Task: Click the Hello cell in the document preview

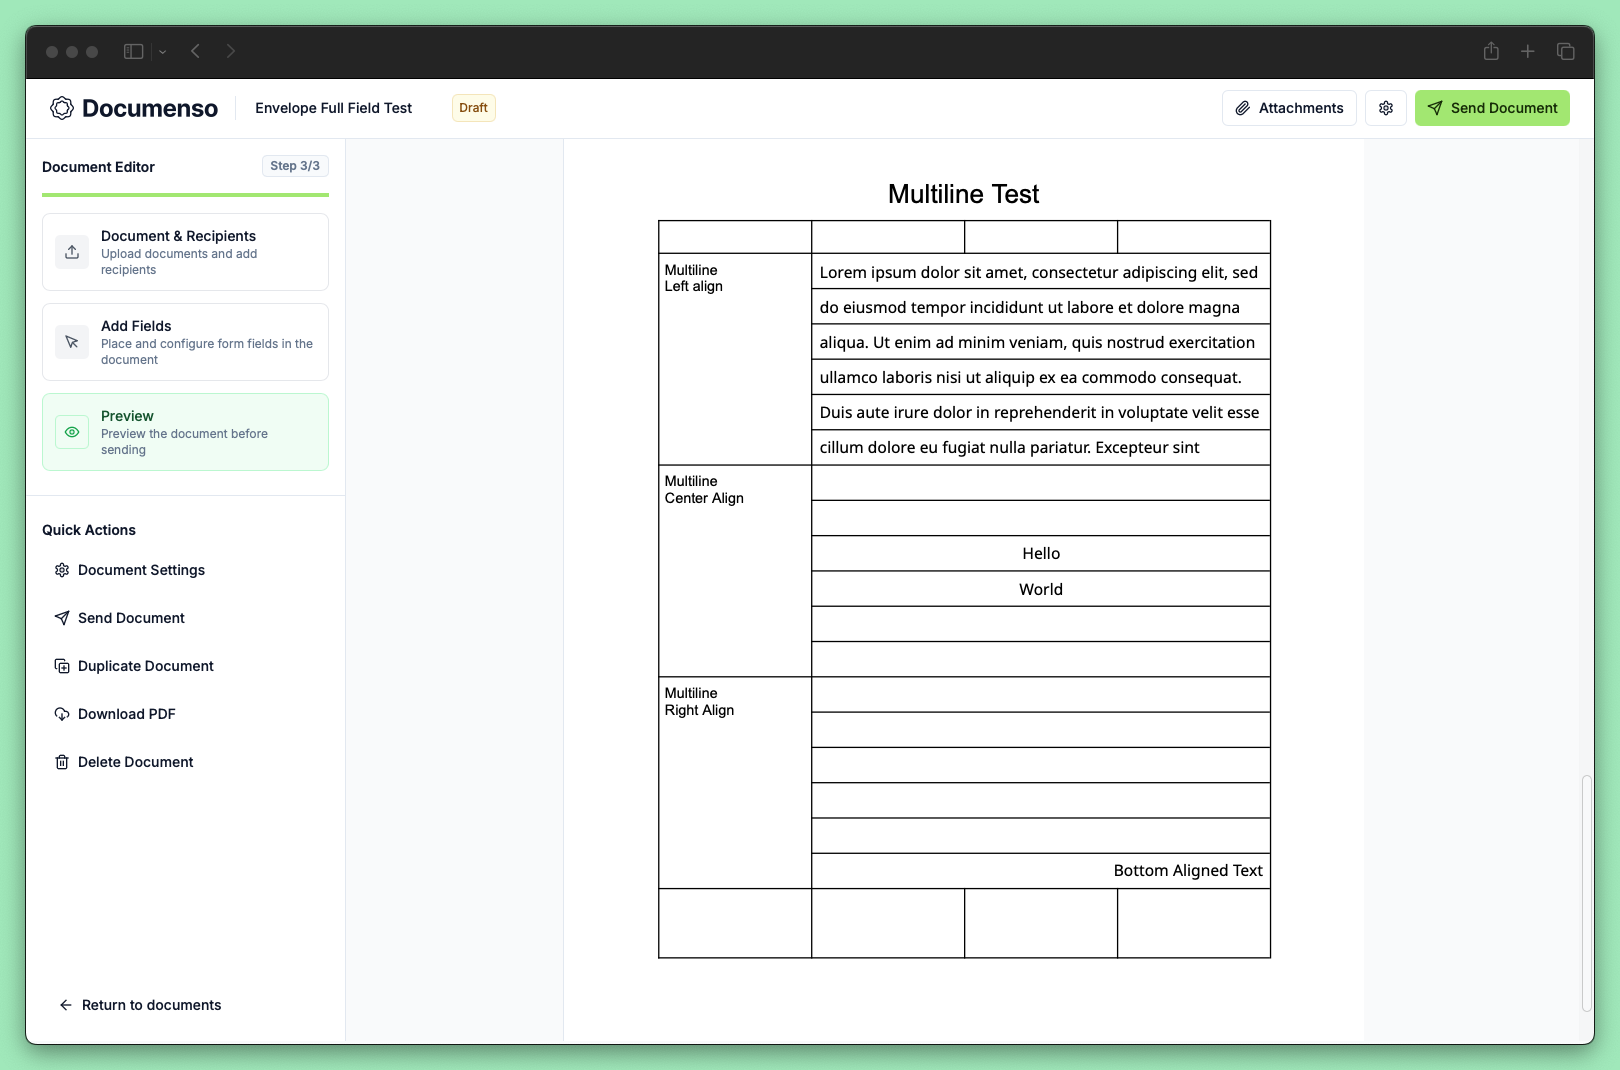Action: pyautogui.click(x=1041, y=553)
